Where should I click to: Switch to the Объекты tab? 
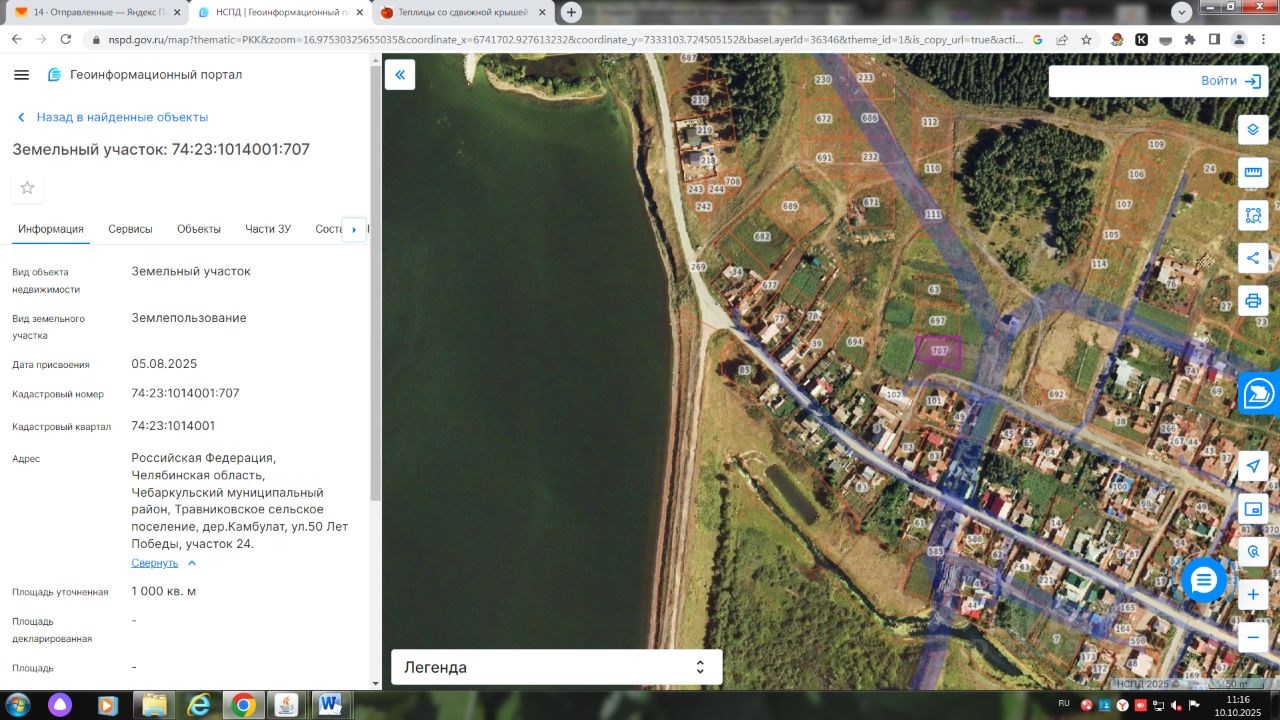(x=199, y=229)
